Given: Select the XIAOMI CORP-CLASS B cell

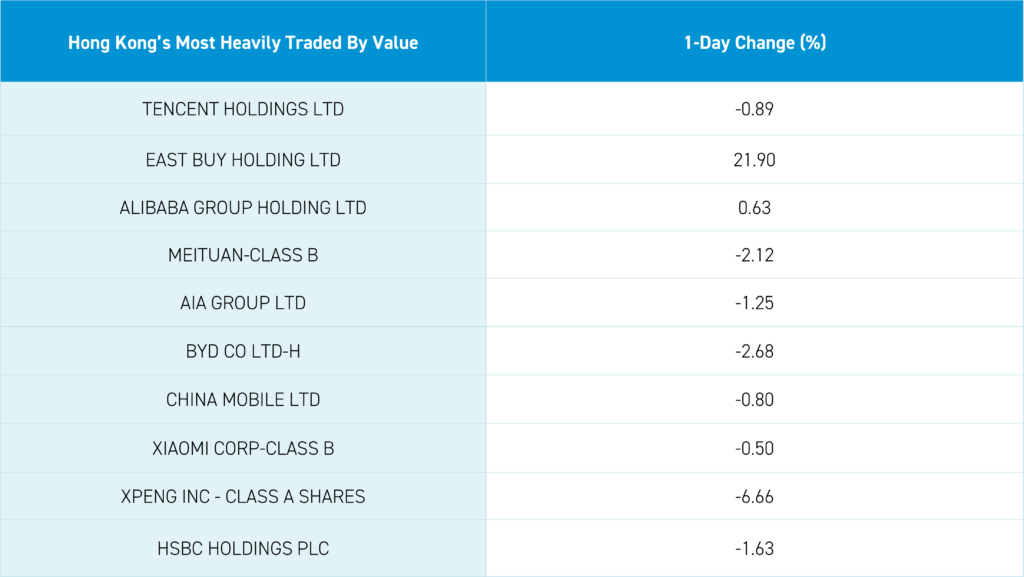Looking at the screenshot, I should pos(243,448).
